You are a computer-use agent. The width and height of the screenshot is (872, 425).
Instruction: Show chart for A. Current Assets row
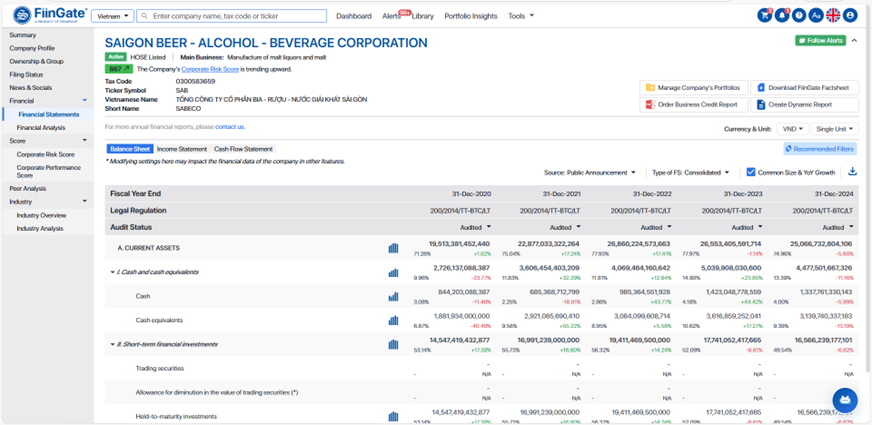(393, 247)
